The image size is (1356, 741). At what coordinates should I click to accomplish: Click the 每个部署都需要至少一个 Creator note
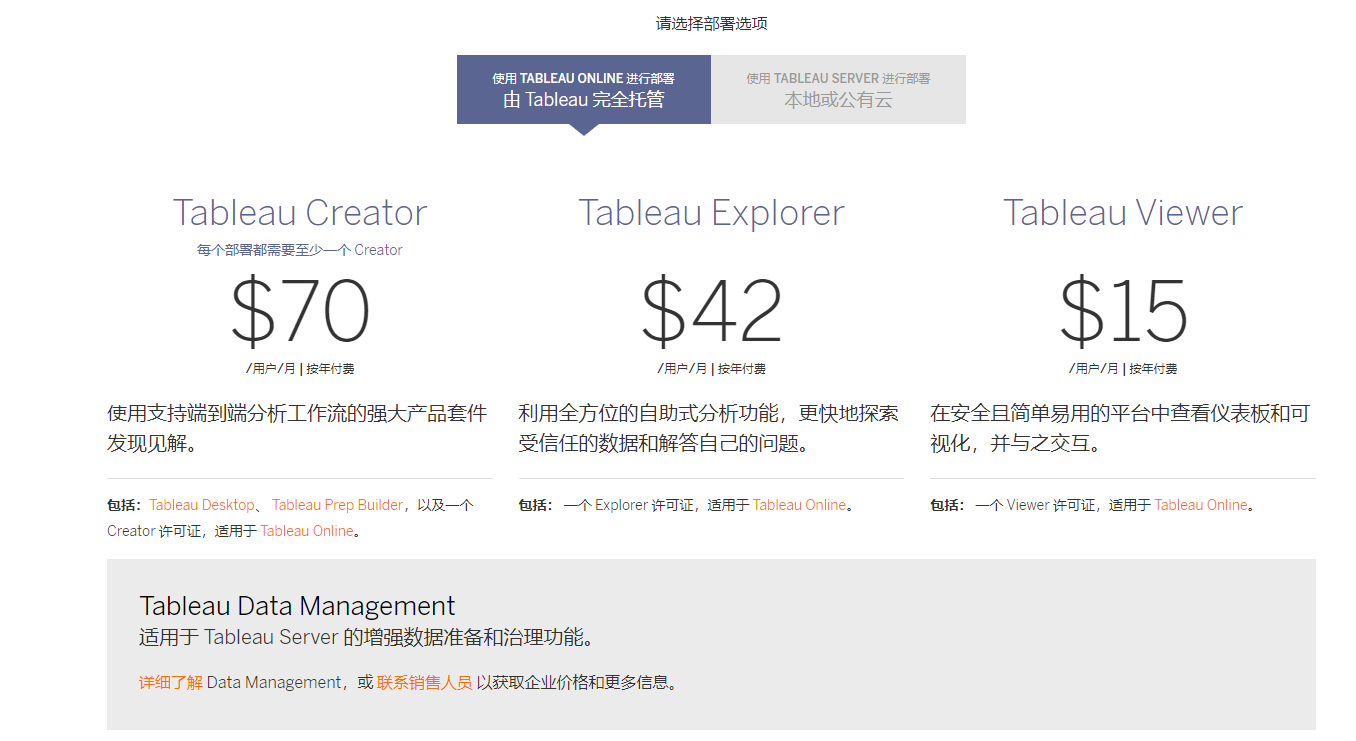[300, 250]
